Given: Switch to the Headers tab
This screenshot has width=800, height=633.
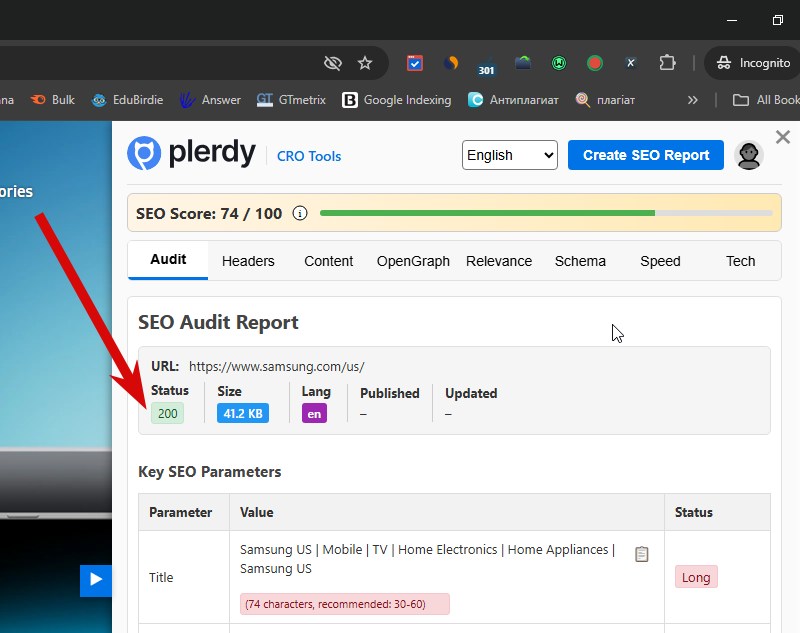Looking at the screenshot, I should pyautogui.click(x=248, y=261).
